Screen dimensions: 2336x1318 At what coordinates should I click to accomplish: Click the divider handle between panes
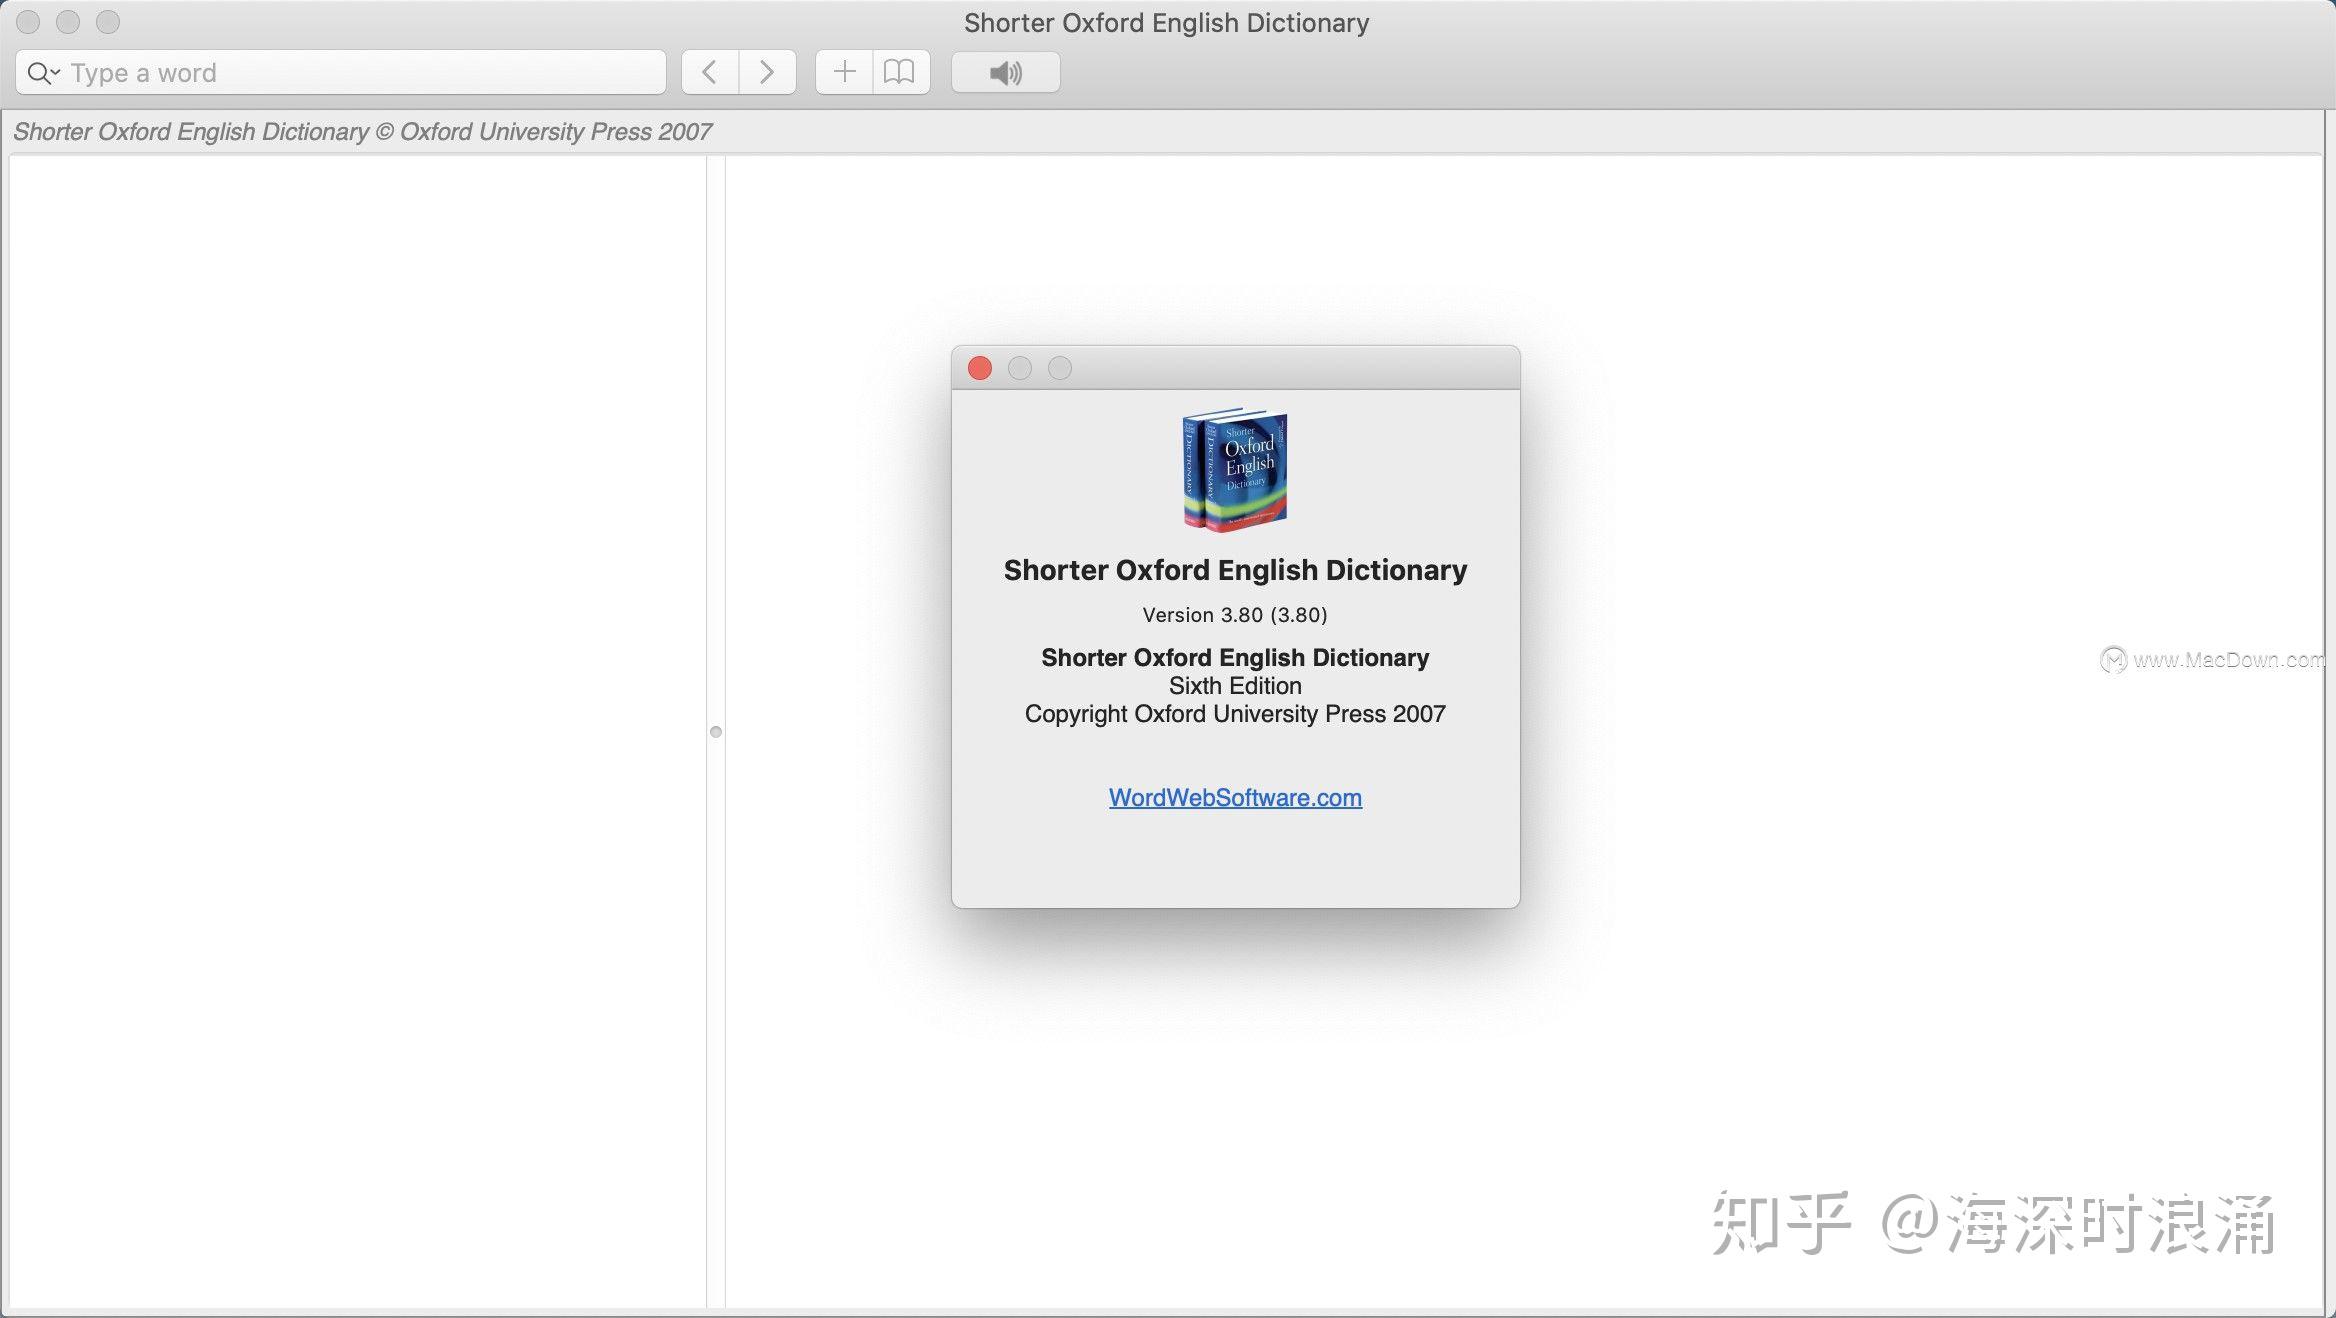click(717, 731)
